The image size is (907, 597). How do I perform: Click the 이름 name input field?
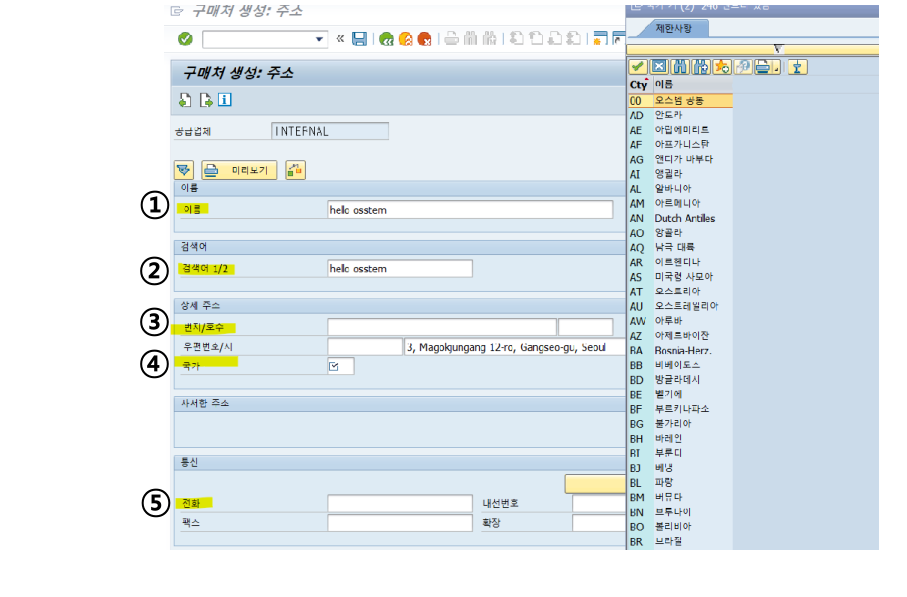pyautogui.click(x=470, y=210)
